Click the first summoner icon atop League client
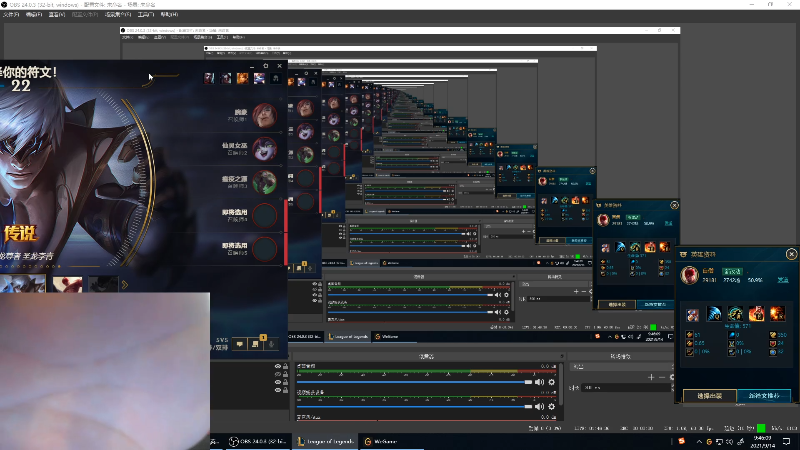Viewport: 800px width, 450px height. point(209,78)
